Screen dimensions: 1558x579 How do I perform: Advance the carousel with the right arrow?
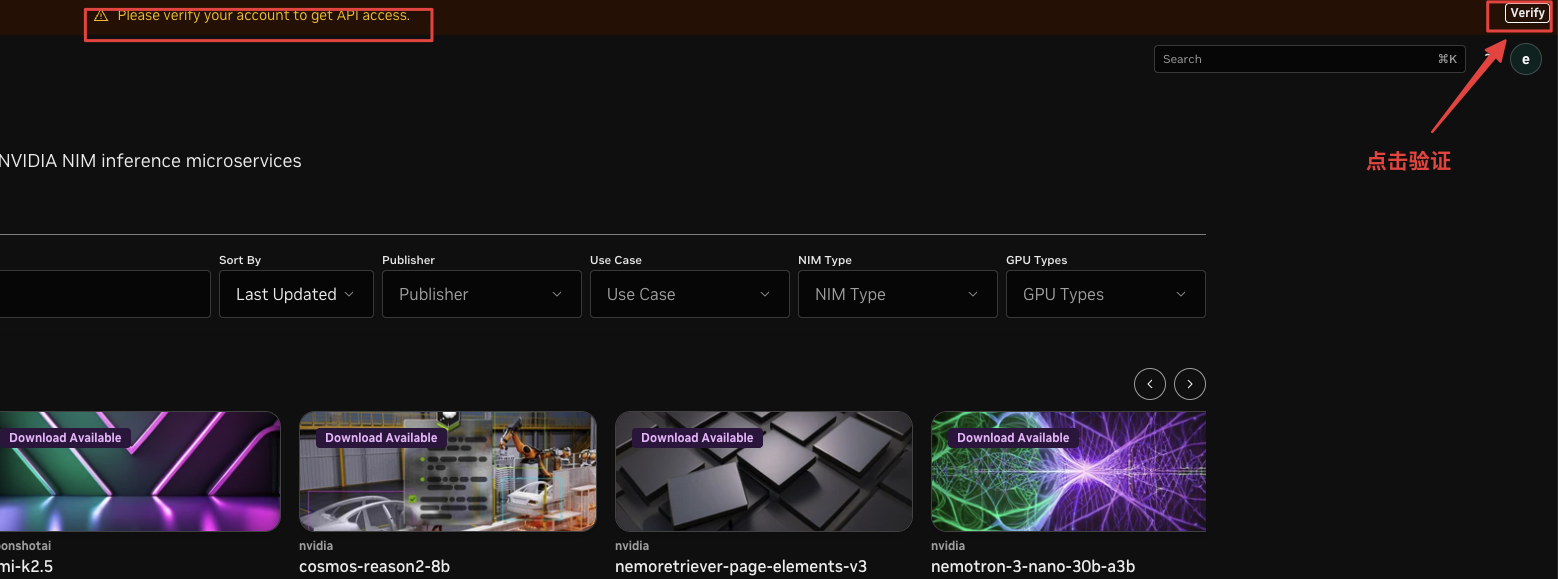1190,384
